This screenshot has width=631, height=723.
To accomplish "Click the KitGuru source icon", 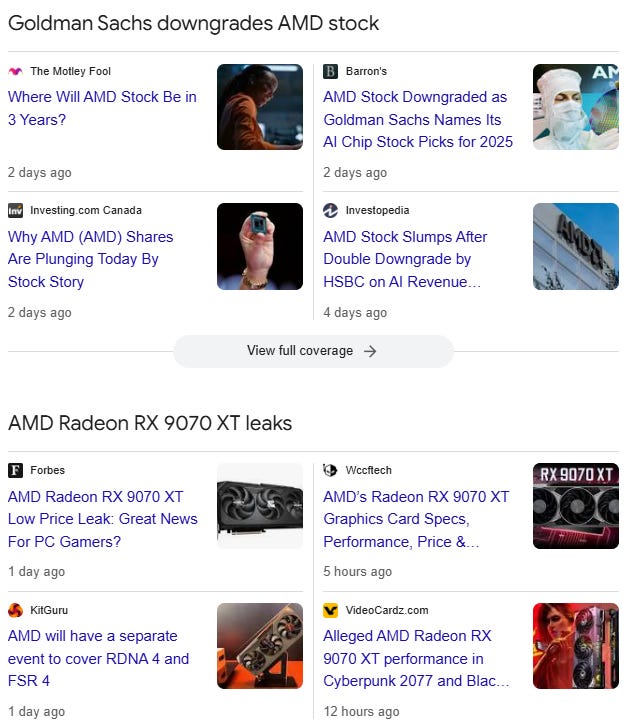I will (x=15, y=610).
